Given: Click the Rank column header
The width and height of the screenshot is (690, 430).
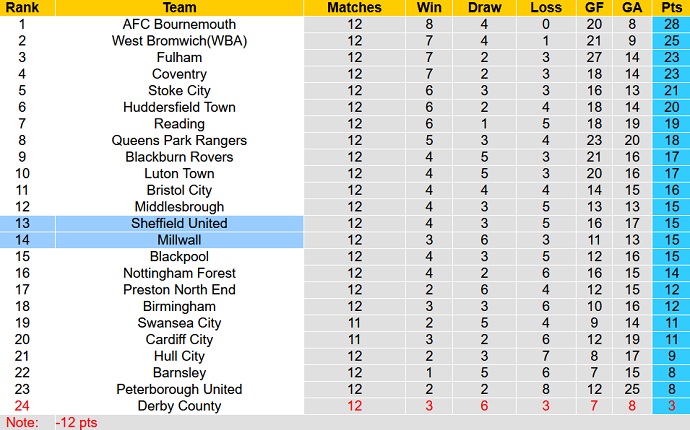Looking at the screenshot, I should [x=20, y=7].
